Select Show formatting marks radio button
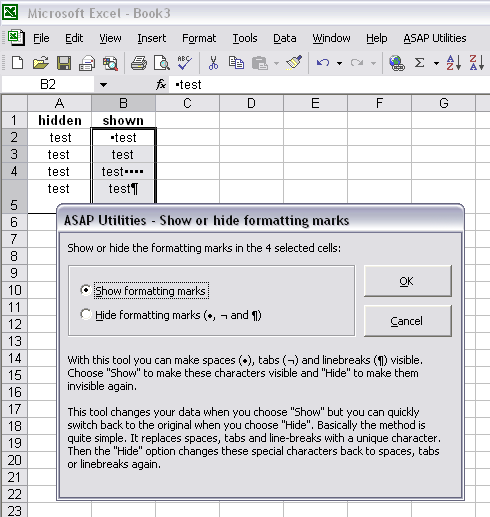The image size is (490, 517). pos(86,290)
